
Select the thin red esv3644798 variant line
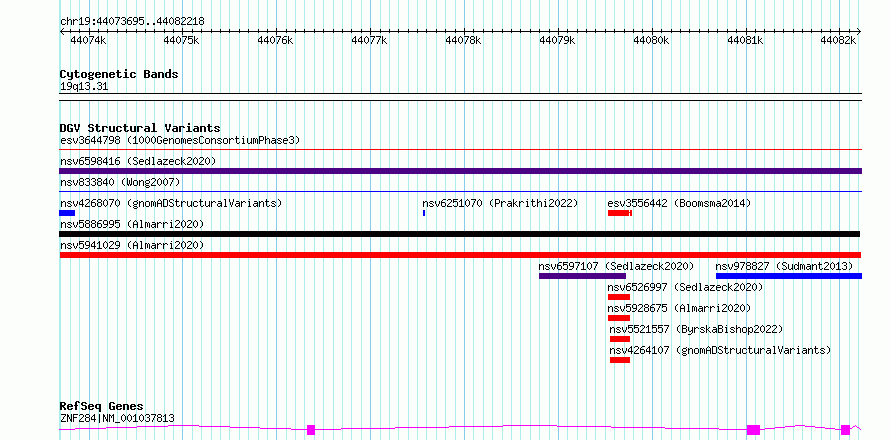pos(460,150)
